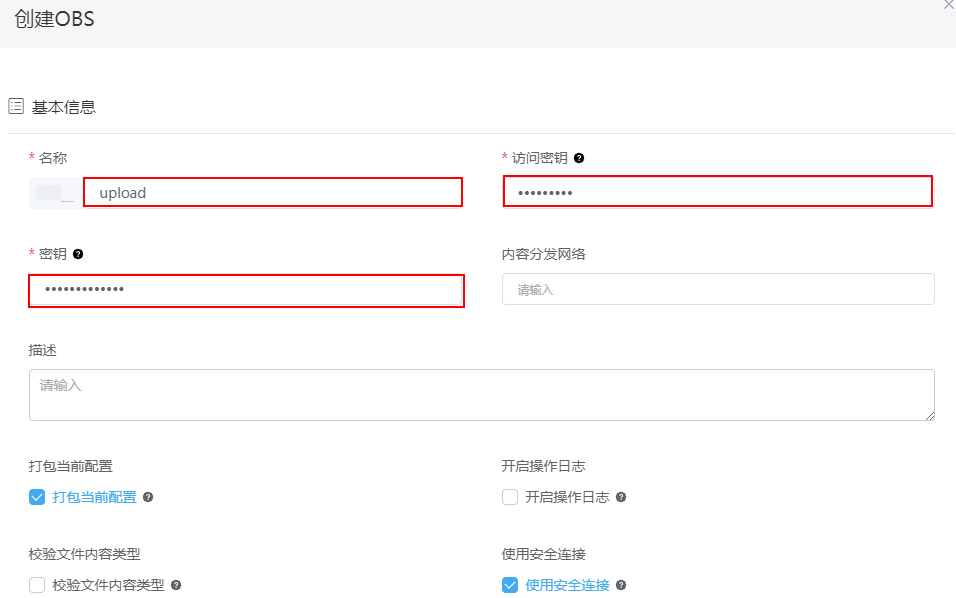956x598 pixels.
Task: Open help tooltip for 开启操作日志
Action: (621, 497)
